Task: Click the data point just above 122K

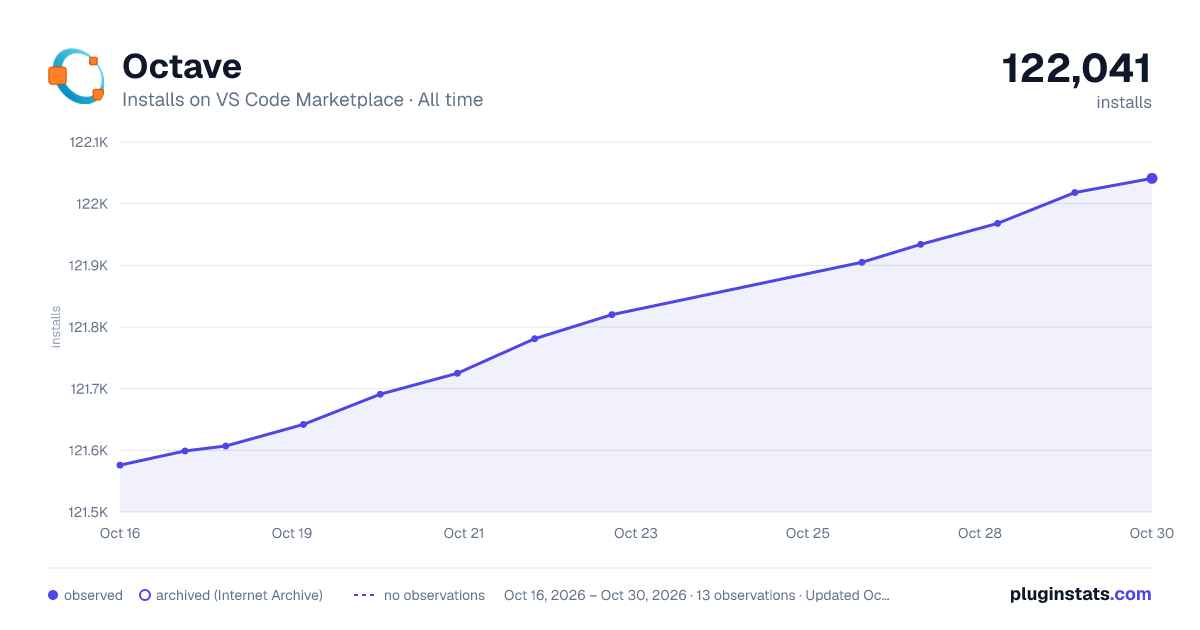Action: pos(1075,192)
